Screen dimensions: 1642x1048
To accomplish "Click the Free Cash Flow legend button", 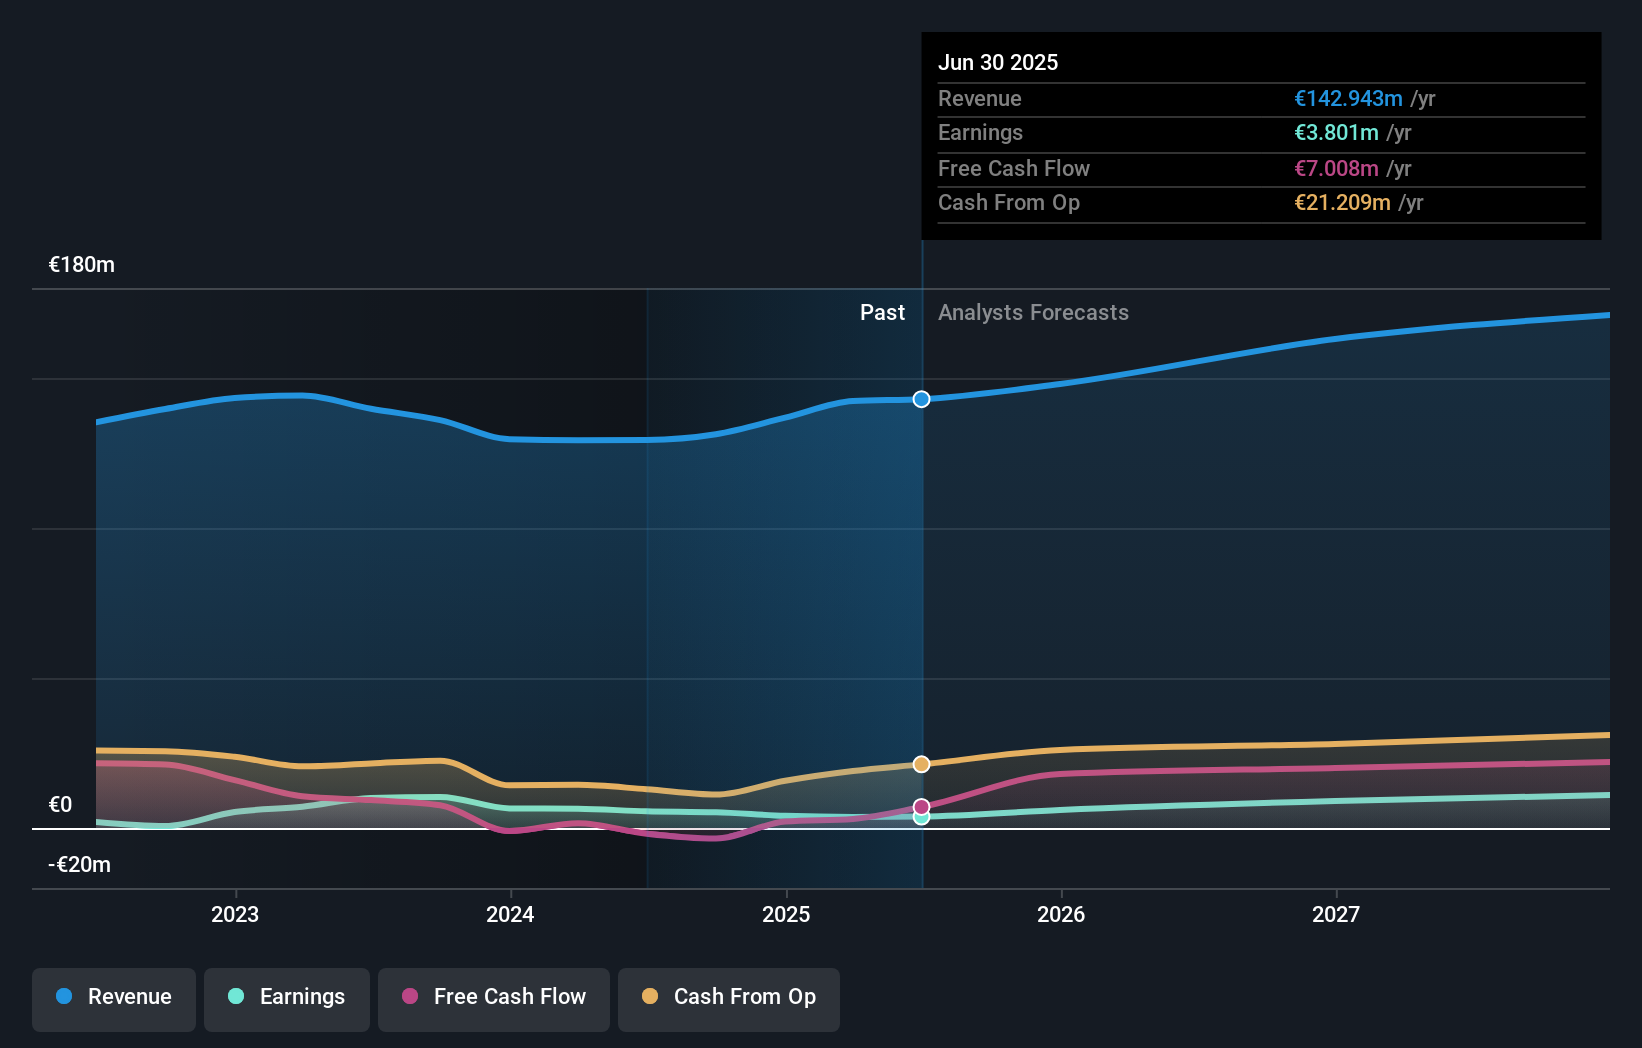I will pos(493,998).
